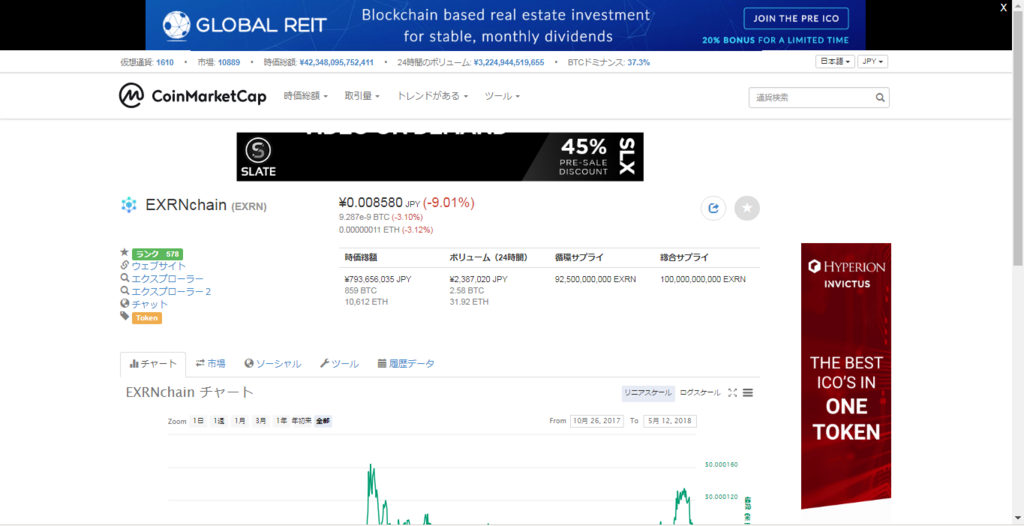This screenshot has height=526, width=1024.
Task: Set chart zoom to 年初来
Action: [x=302, y=421]
